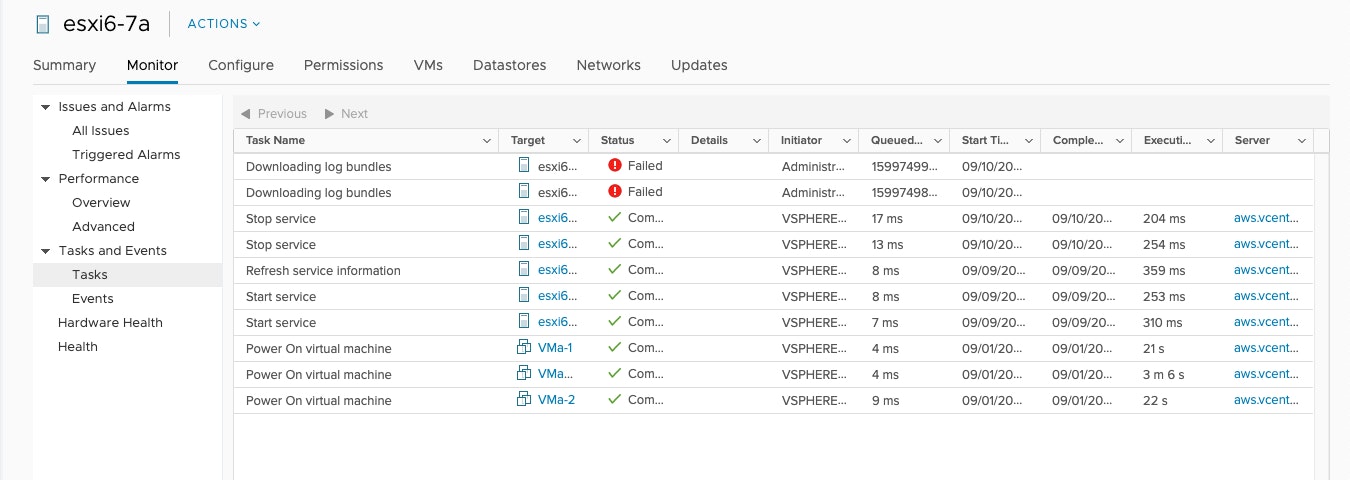Click host icon in first Stop service row
1350x480 pixels.
524,218
